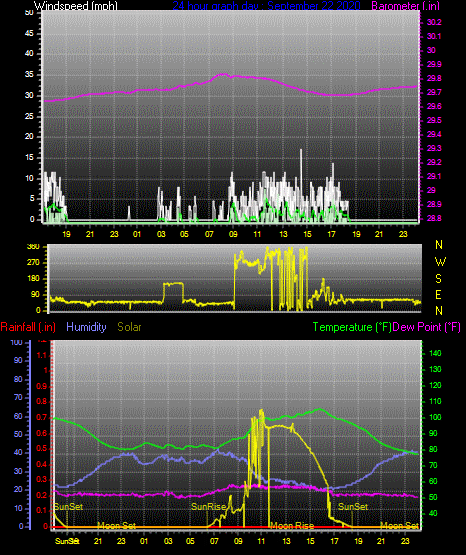Click the '180' wind direction scale value
This screenshot has height=555, width=466.
pos(33,279)
